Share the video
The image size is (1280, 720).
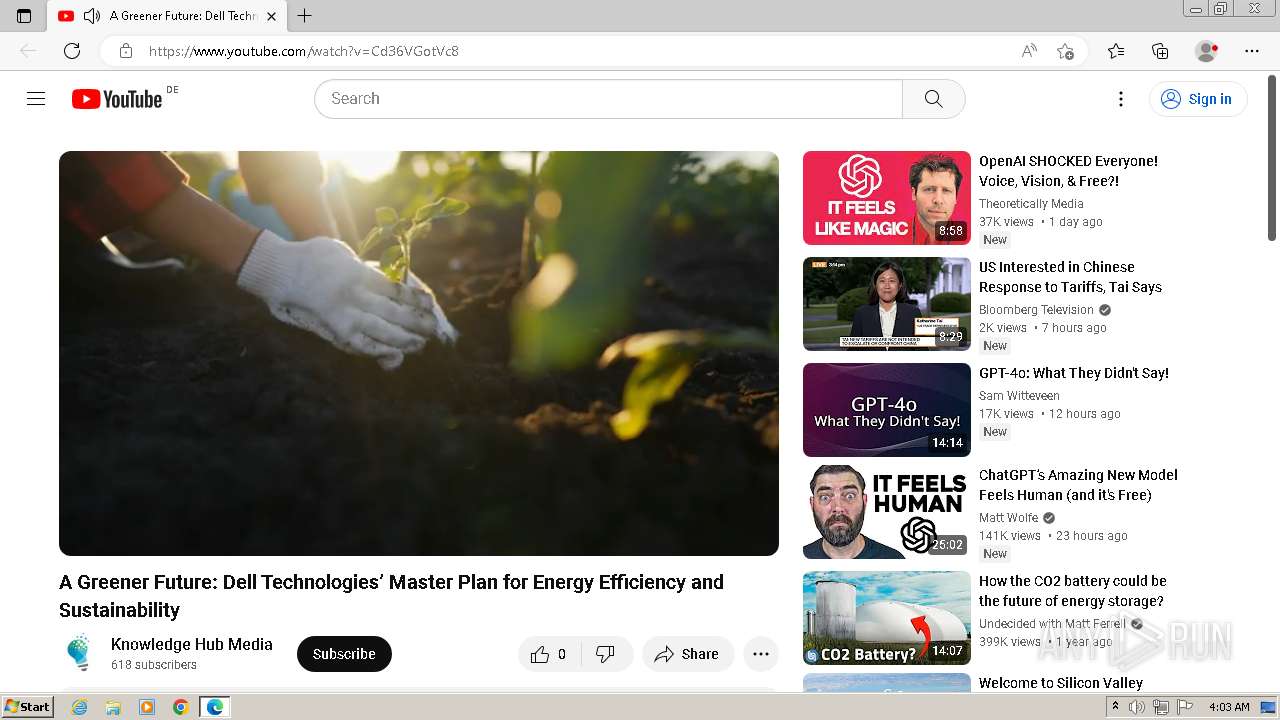tap(687, 654)
